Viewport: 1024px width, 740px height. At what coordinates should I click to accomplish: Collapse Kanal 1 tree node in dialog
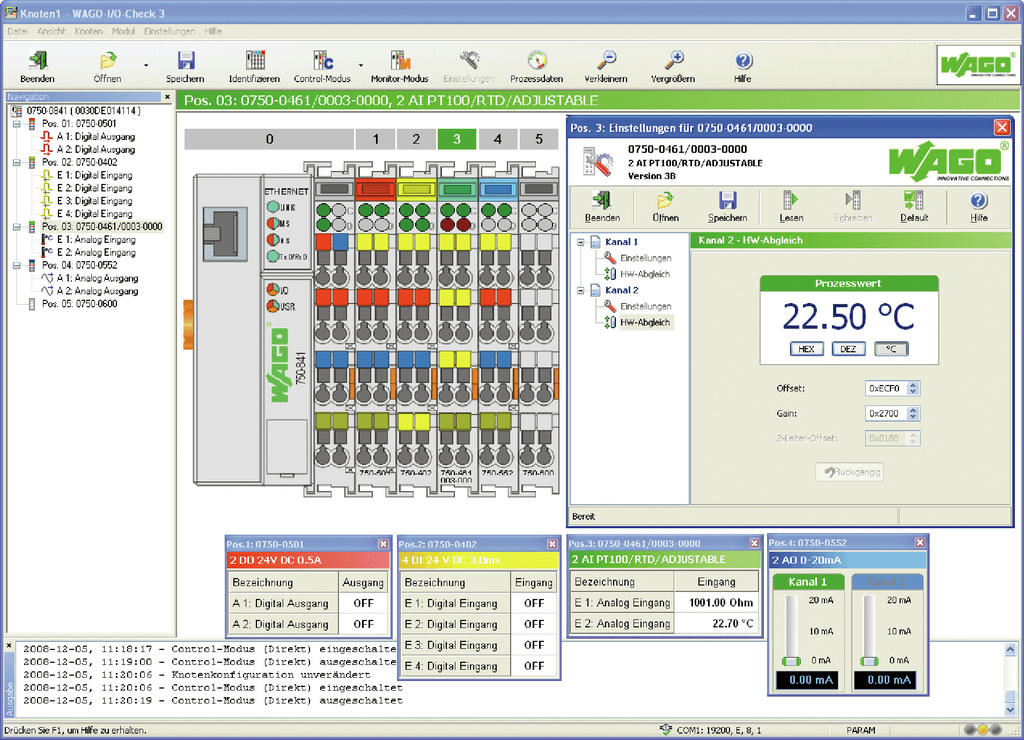[x=580, y=242]
